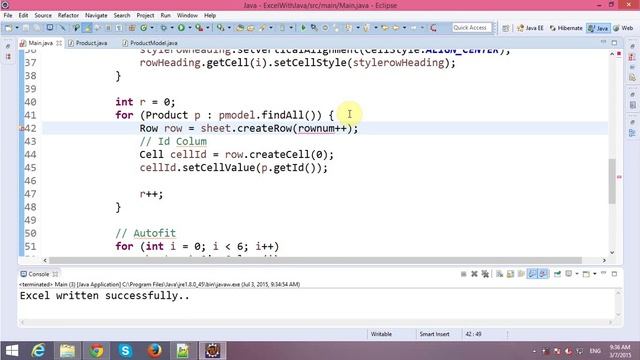The image size is (640, 360).
Task: Open the New file dropdown arrow
Action: 17,28
